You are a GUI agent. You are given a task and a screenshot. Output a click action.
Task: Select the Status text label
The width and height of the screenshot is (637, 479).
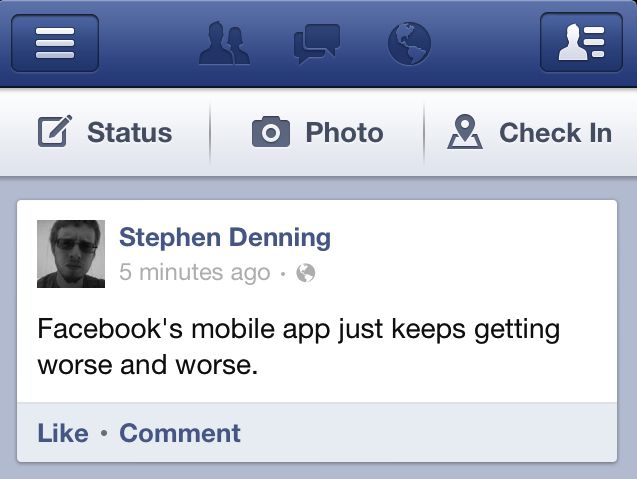[x=130, y=133]
